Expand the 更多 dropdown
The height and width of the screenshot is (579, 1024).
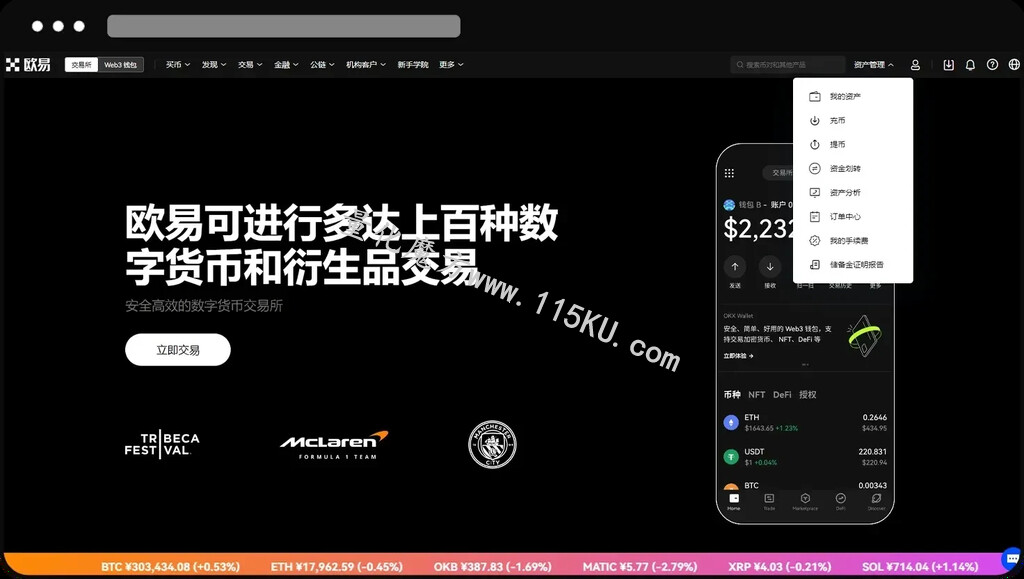(451, 65)
